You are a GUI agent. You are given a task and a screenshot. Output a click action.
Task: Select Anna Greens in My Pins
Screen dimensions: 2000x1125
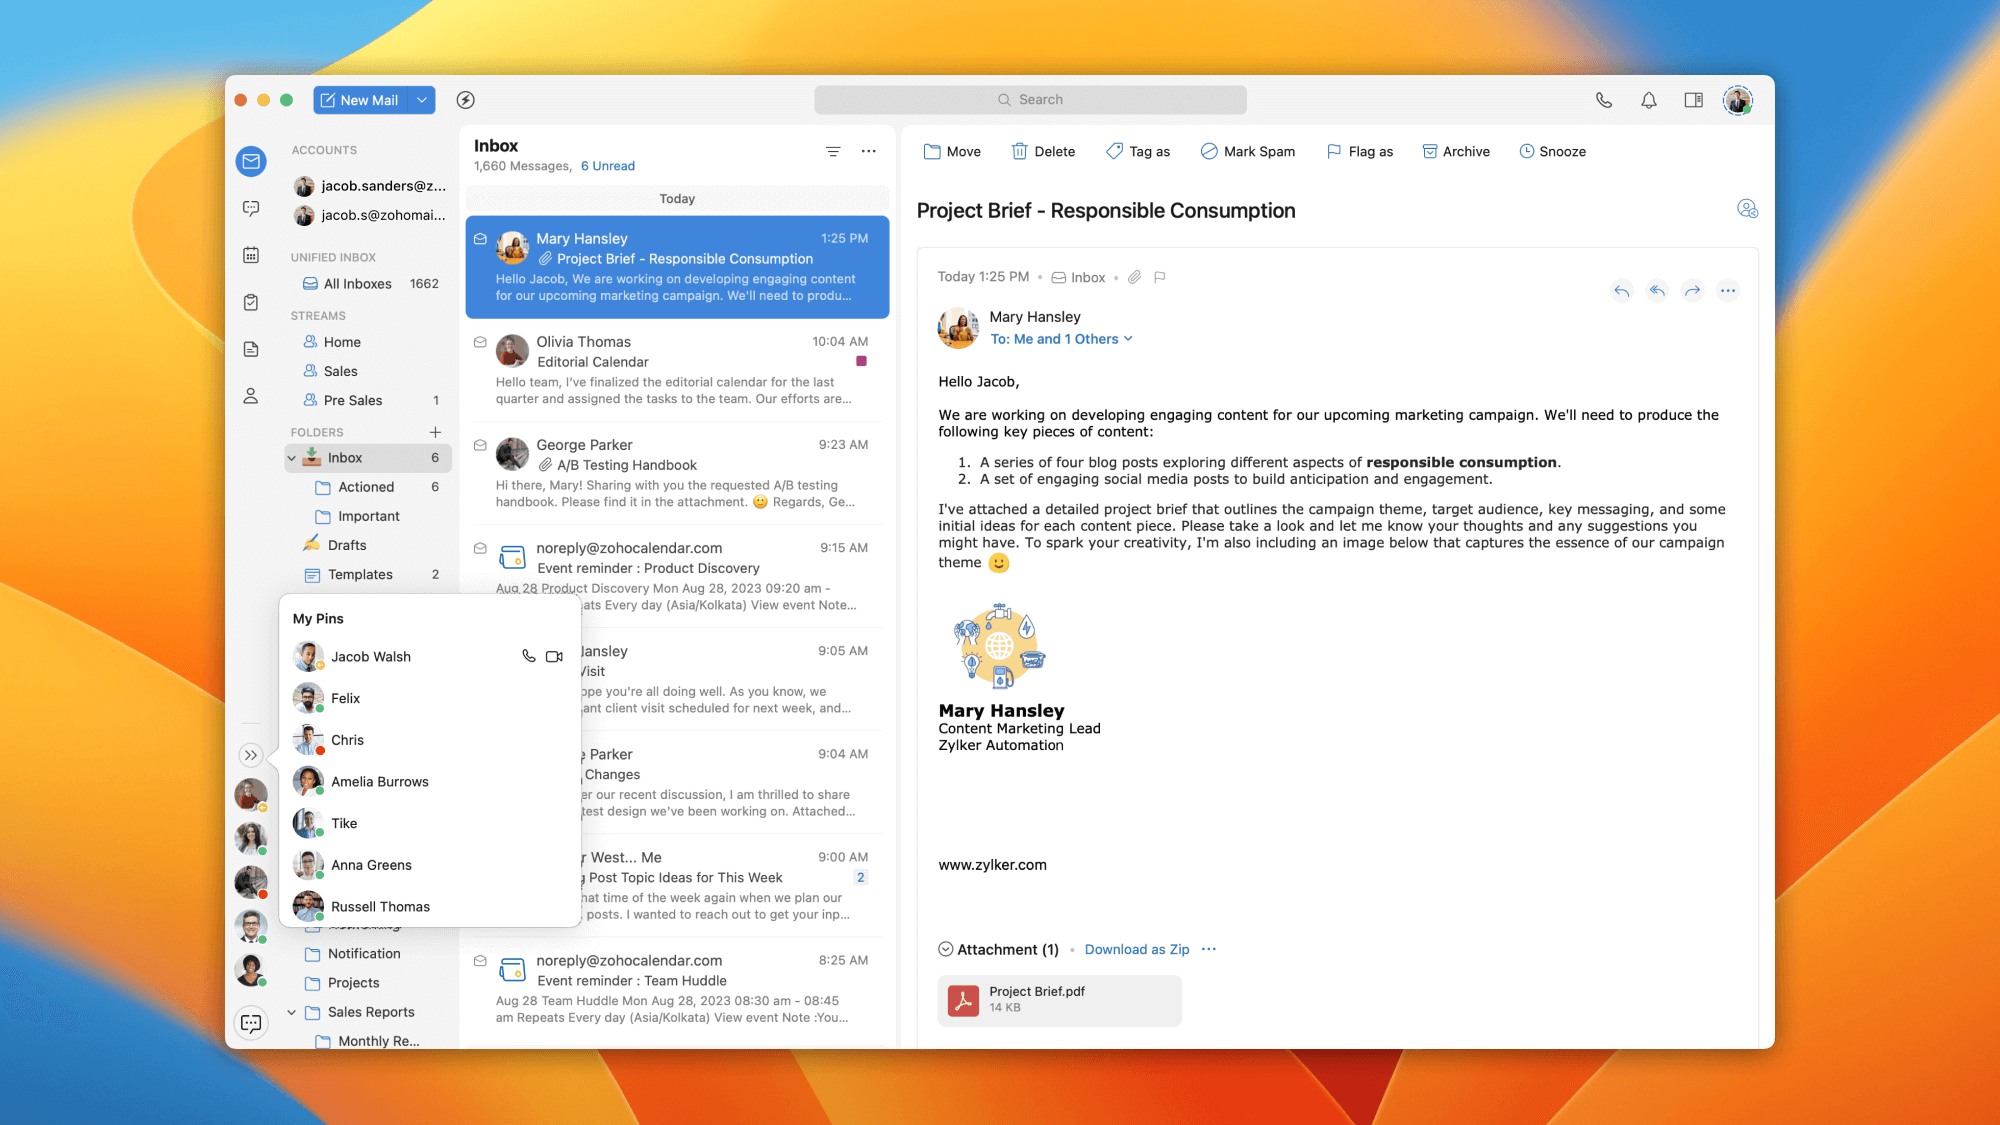click(x=430, y=865)
